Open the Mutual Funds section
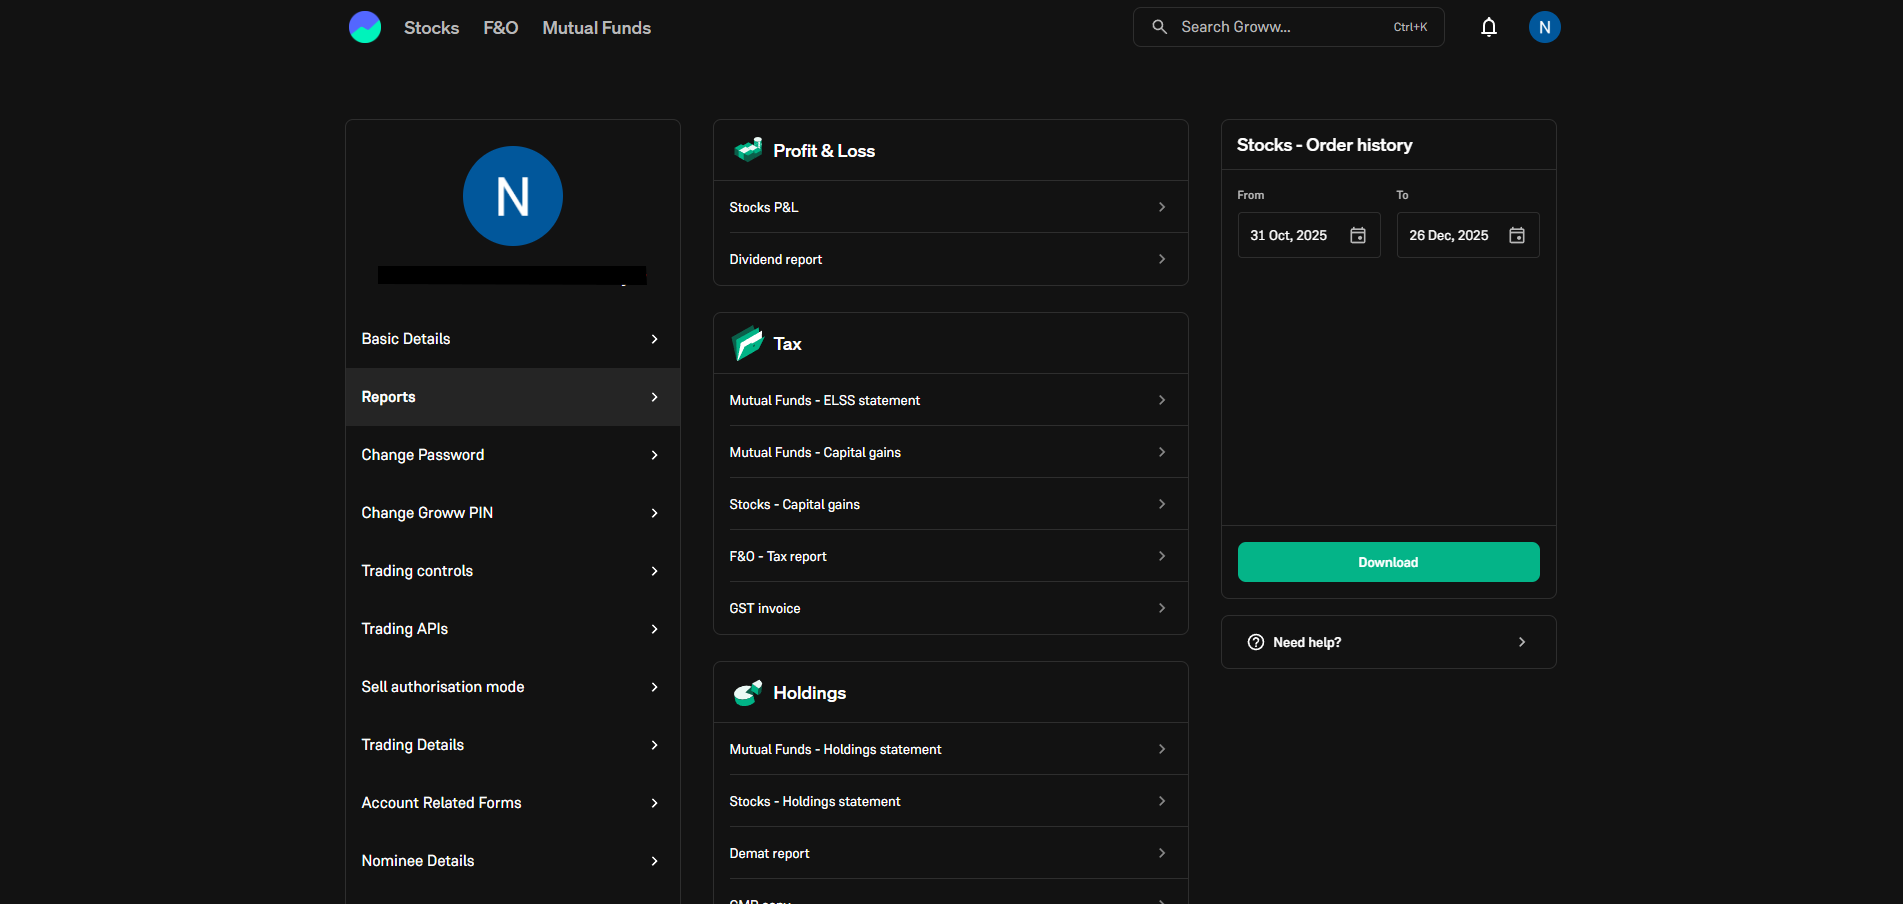The height and width of the screenshot is (904, 1903). 596,27
